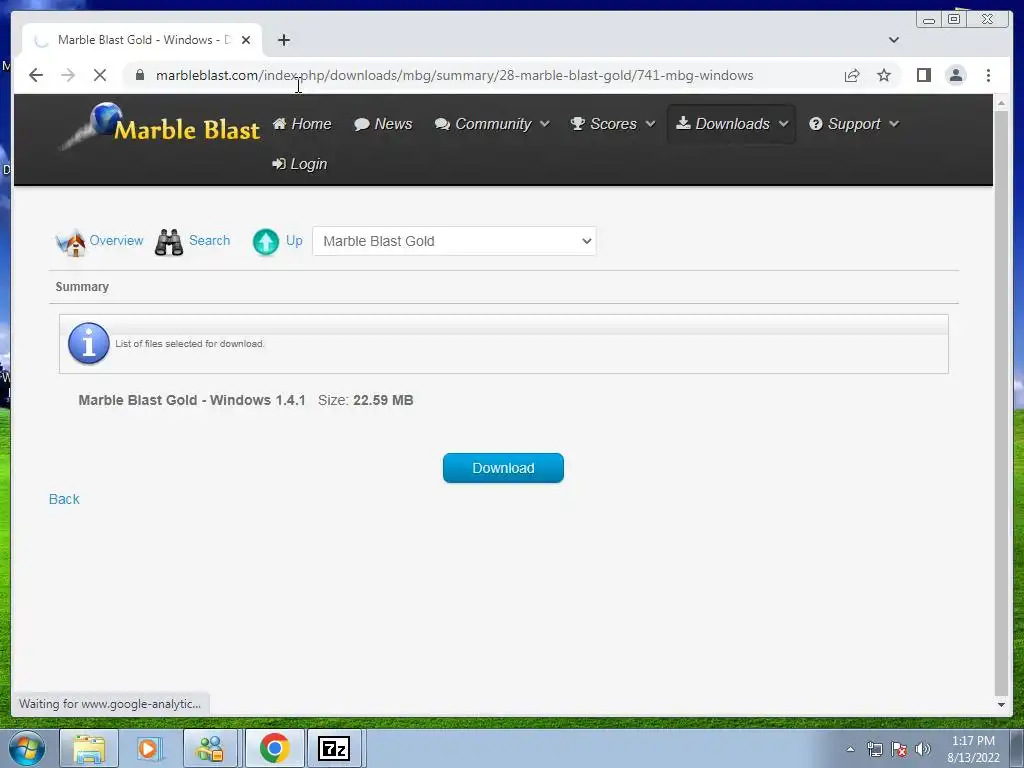Open the Search link
The height and width of the screenshot is (768, 1024).
(x=210, y=240)
